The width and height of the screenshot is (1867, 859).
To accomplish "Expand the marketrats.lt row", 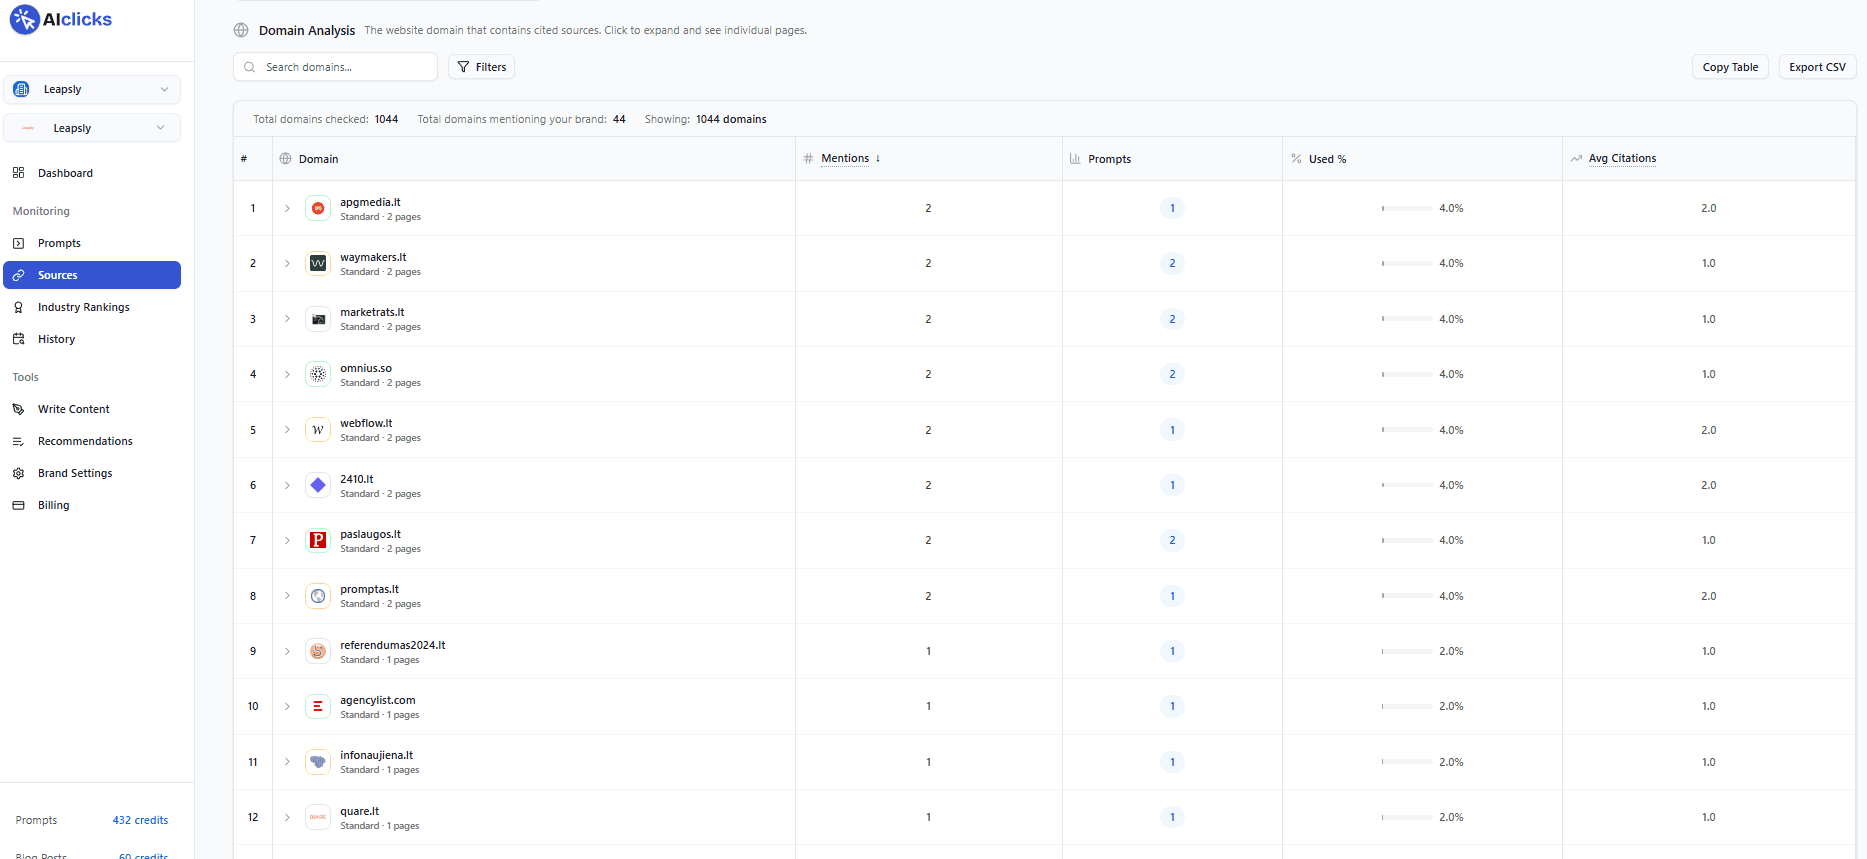I will pyautogui.click(x=287, y=319).
